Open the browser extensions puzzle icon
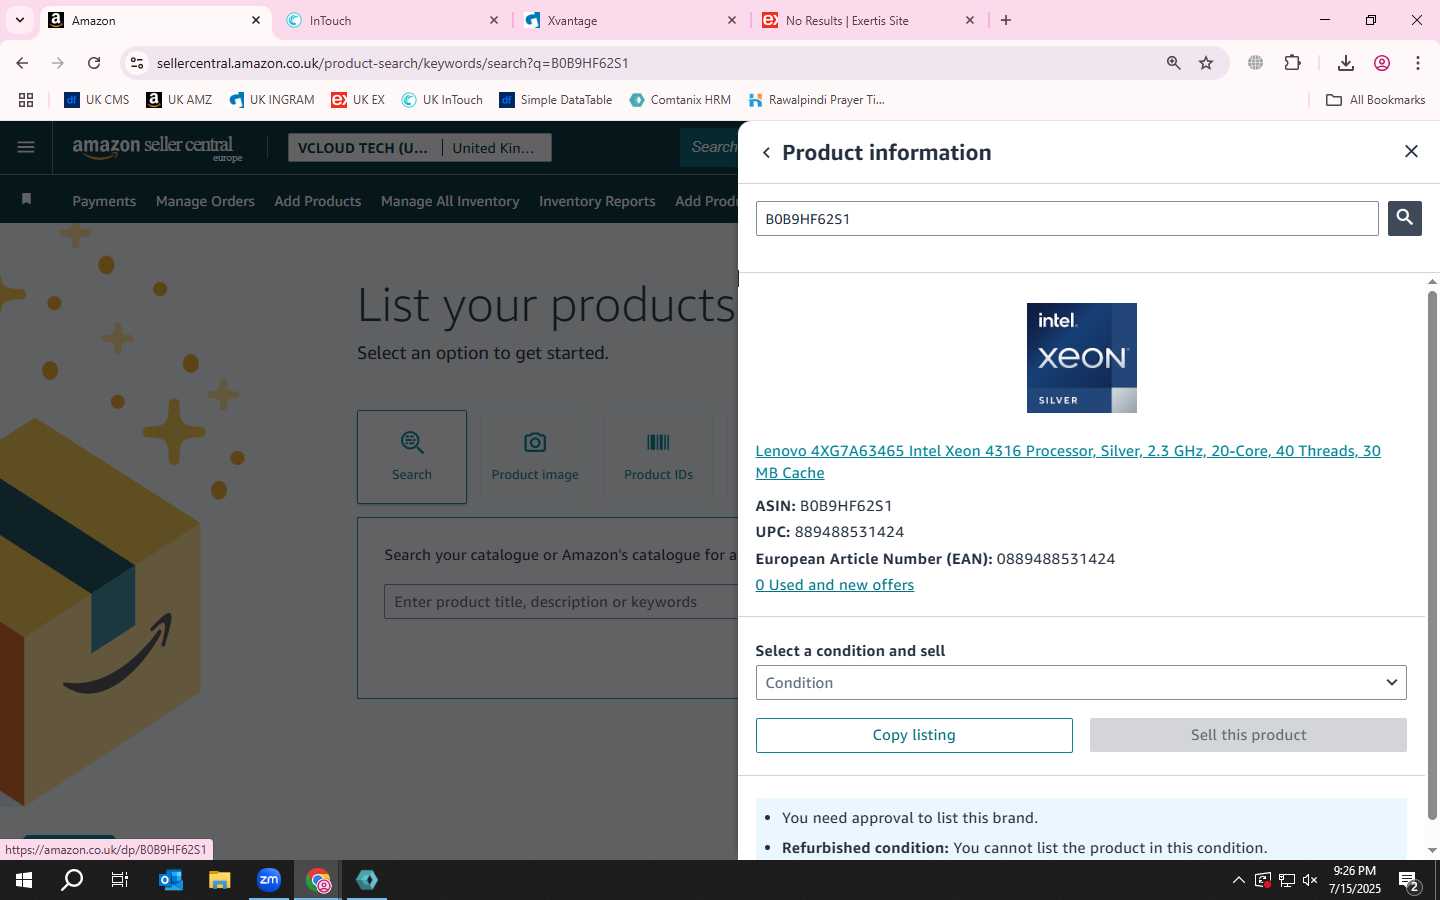 [1292, 63]
